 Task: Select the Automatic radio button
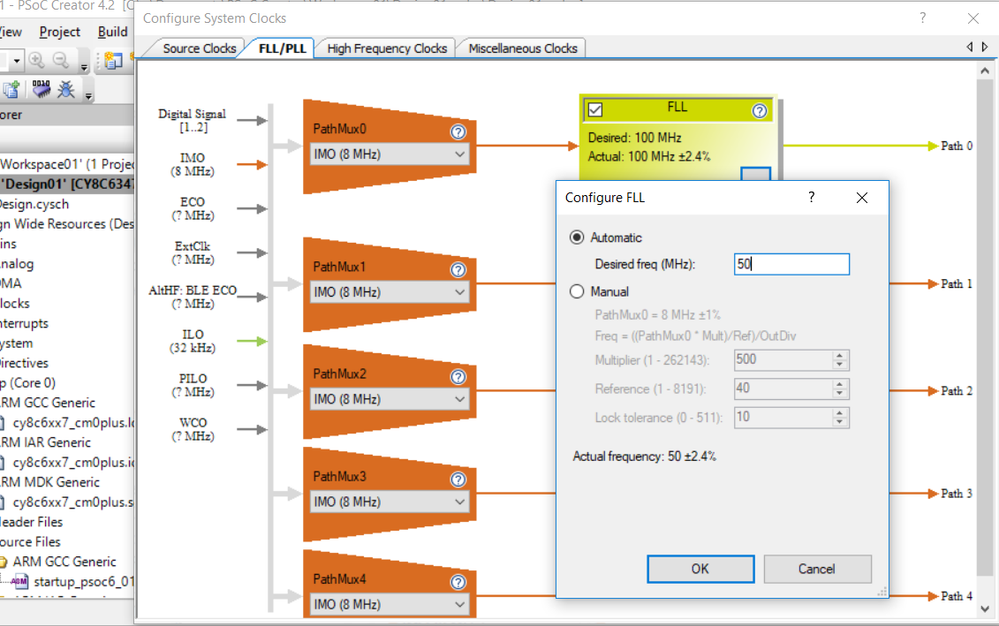tap(577, 238)
